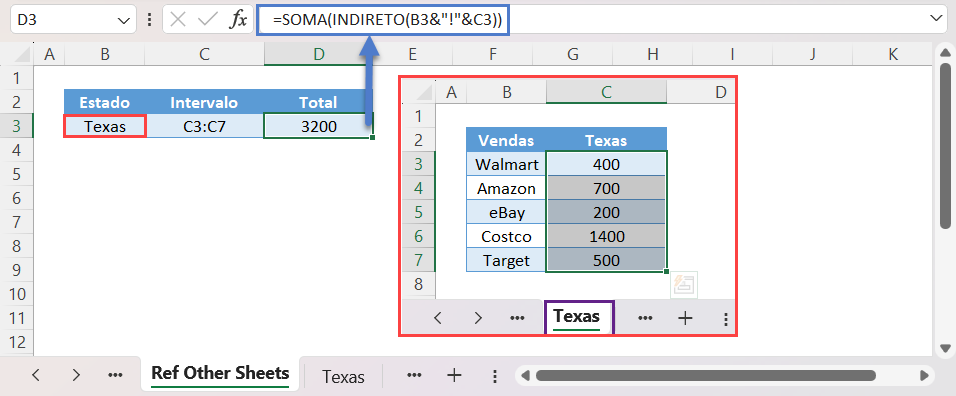Click Amazon in the inset picture
Image resolution: width=956 pixels, height=396 pixels.
506,188
